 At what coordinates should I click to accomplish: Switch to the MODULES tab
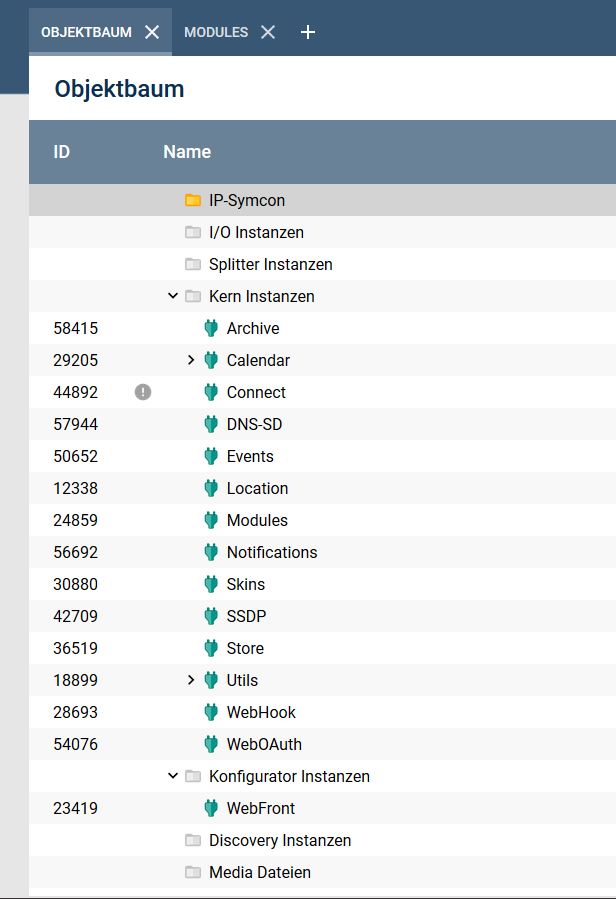216,32
